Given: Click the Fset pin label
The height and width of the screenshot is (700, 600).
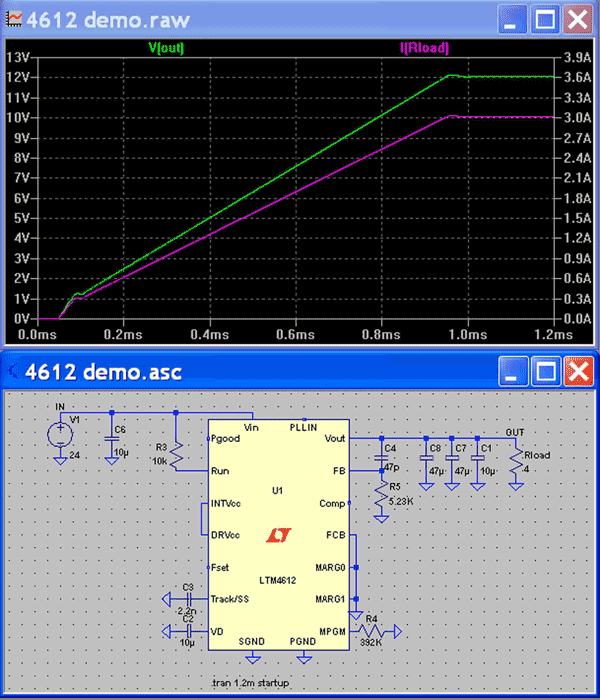Looking at the screenshot, I should coord(220,567).
